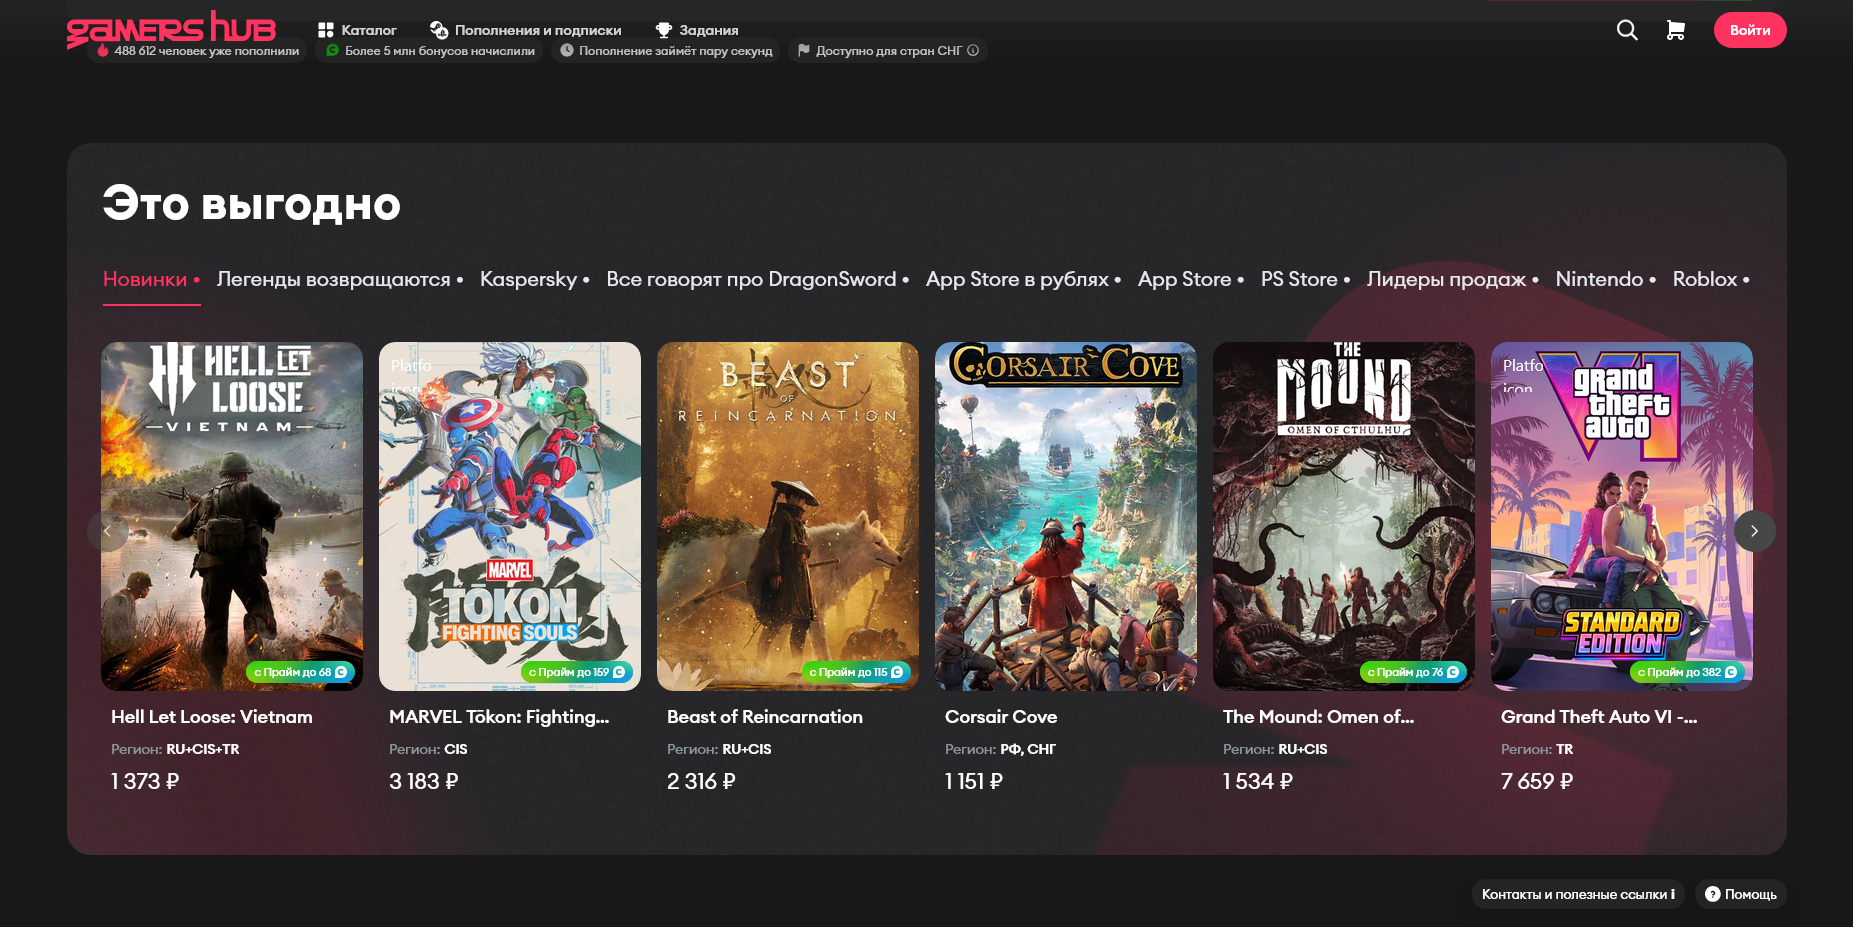Open the 'Лидеры продаж' tab

1452,279
